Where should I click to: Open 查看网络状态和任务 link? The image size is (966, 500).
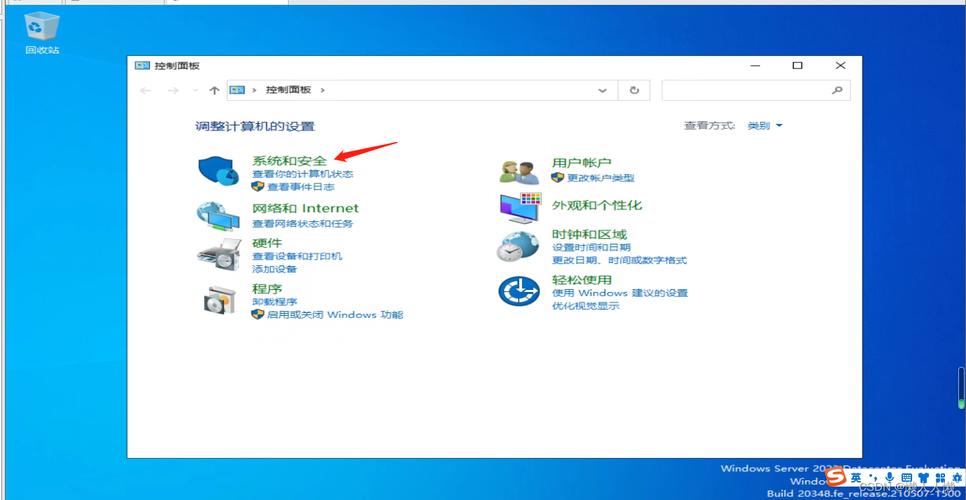tap(302, 224)
